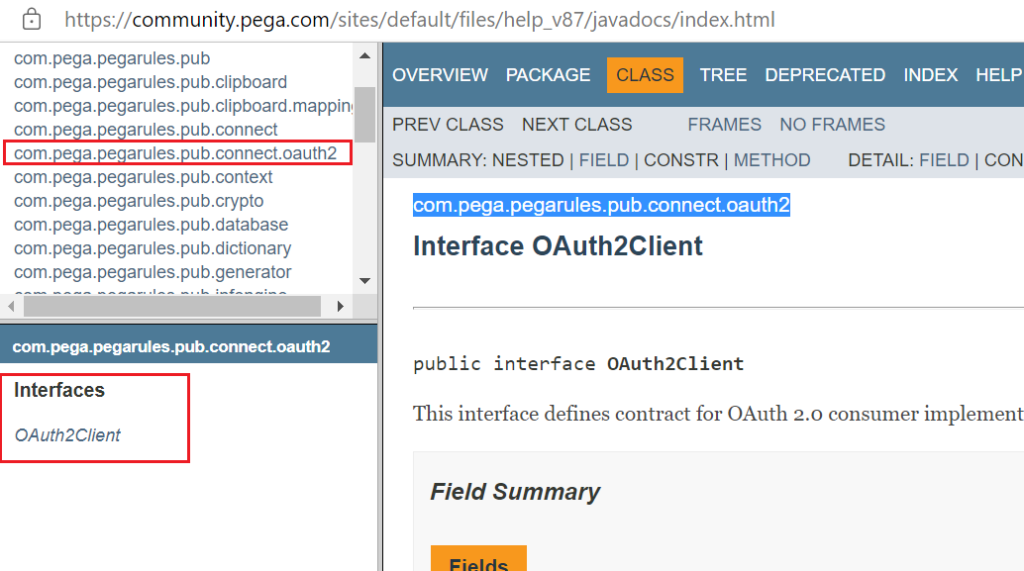This screenshot has height=571, width=1024.
Task: Open com.pega.pegarules.pub.generator package
Action: pos(152,272)
